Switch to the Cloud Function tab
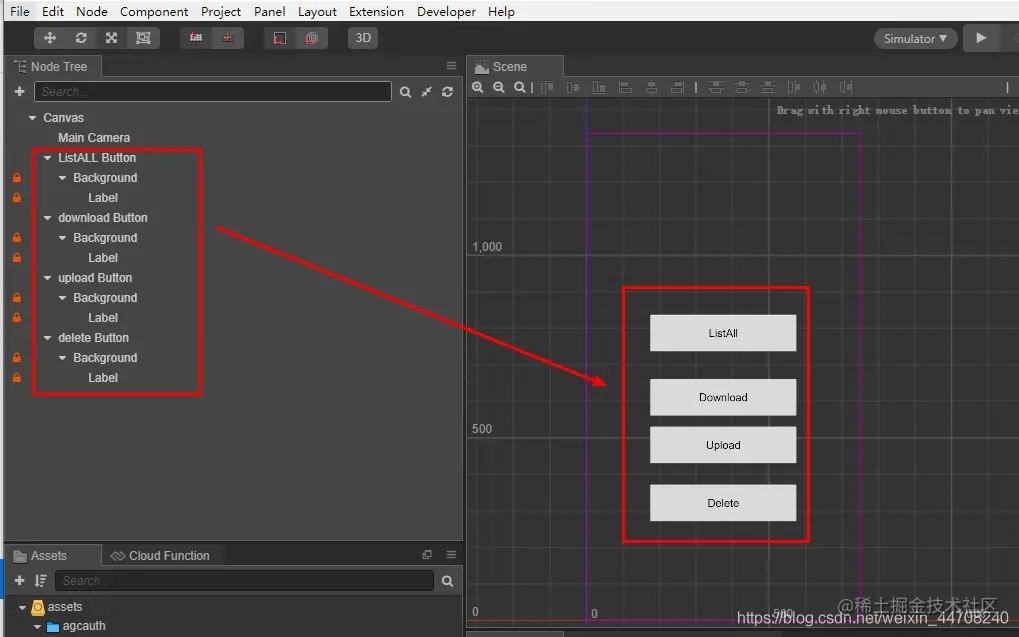This screenshot has height=637, width=1019. tap(161, 556)
